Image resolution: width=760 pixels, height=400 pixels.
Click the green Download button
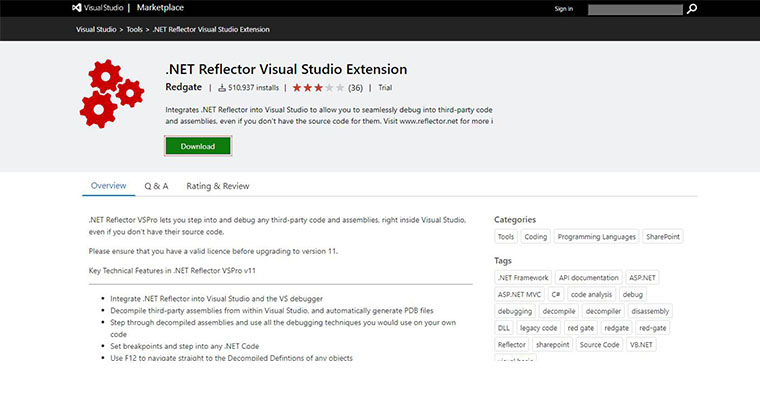coord(198,146)
